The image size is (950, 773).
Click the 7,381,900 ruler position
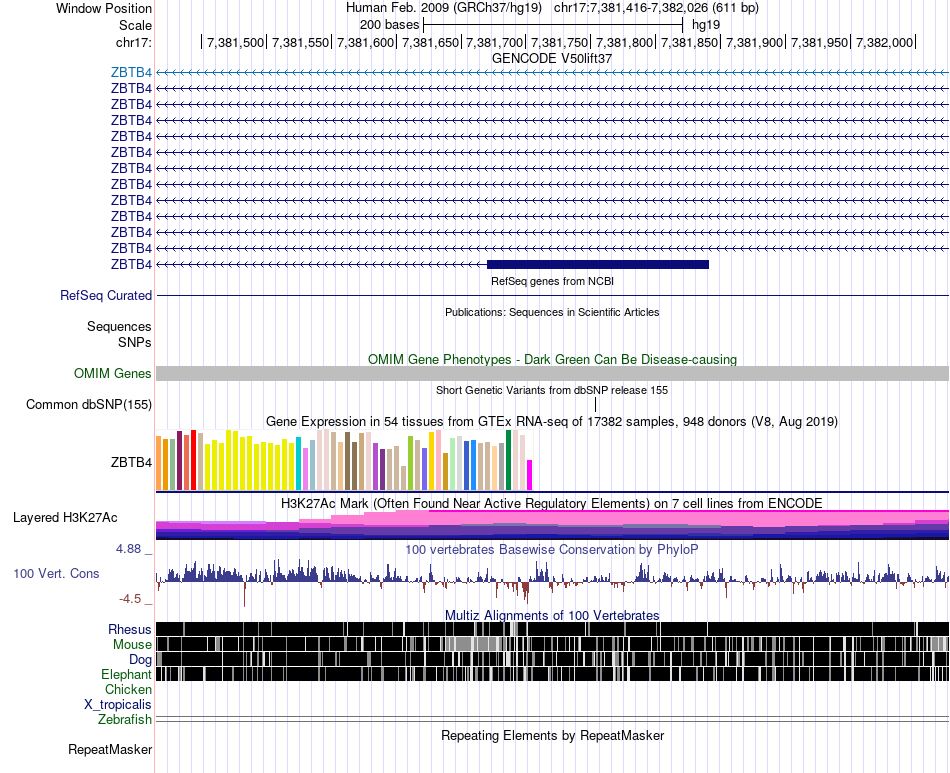pos(754,42)
